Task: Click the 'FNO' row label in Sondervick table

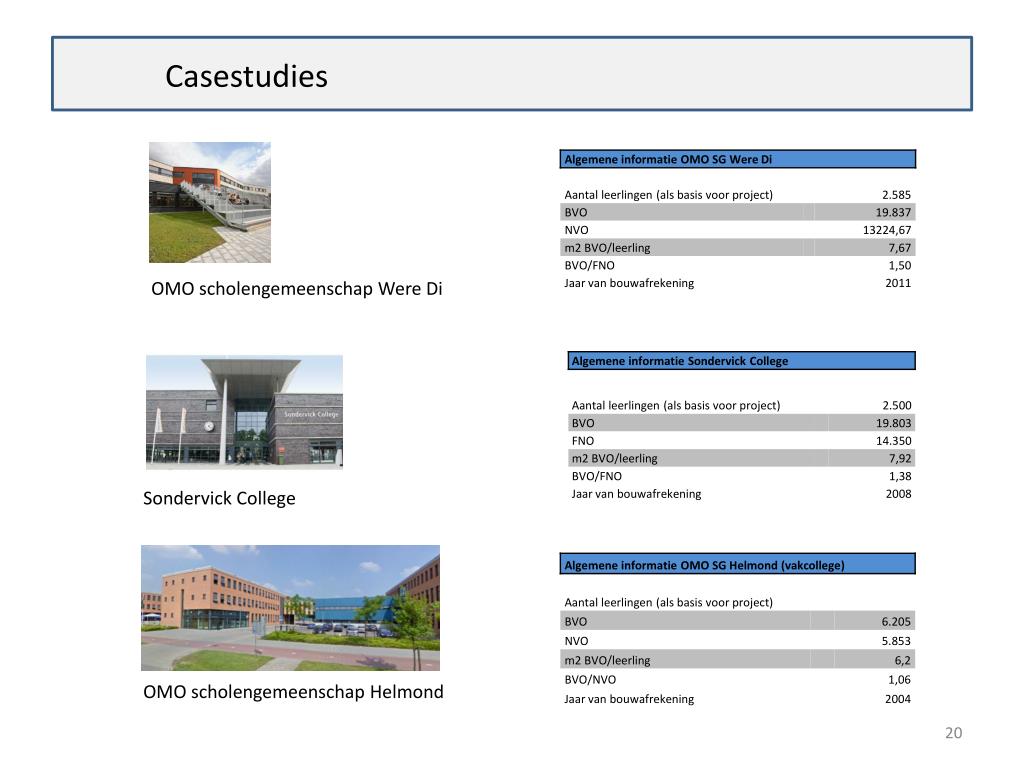Action: [x=583, y=441]
